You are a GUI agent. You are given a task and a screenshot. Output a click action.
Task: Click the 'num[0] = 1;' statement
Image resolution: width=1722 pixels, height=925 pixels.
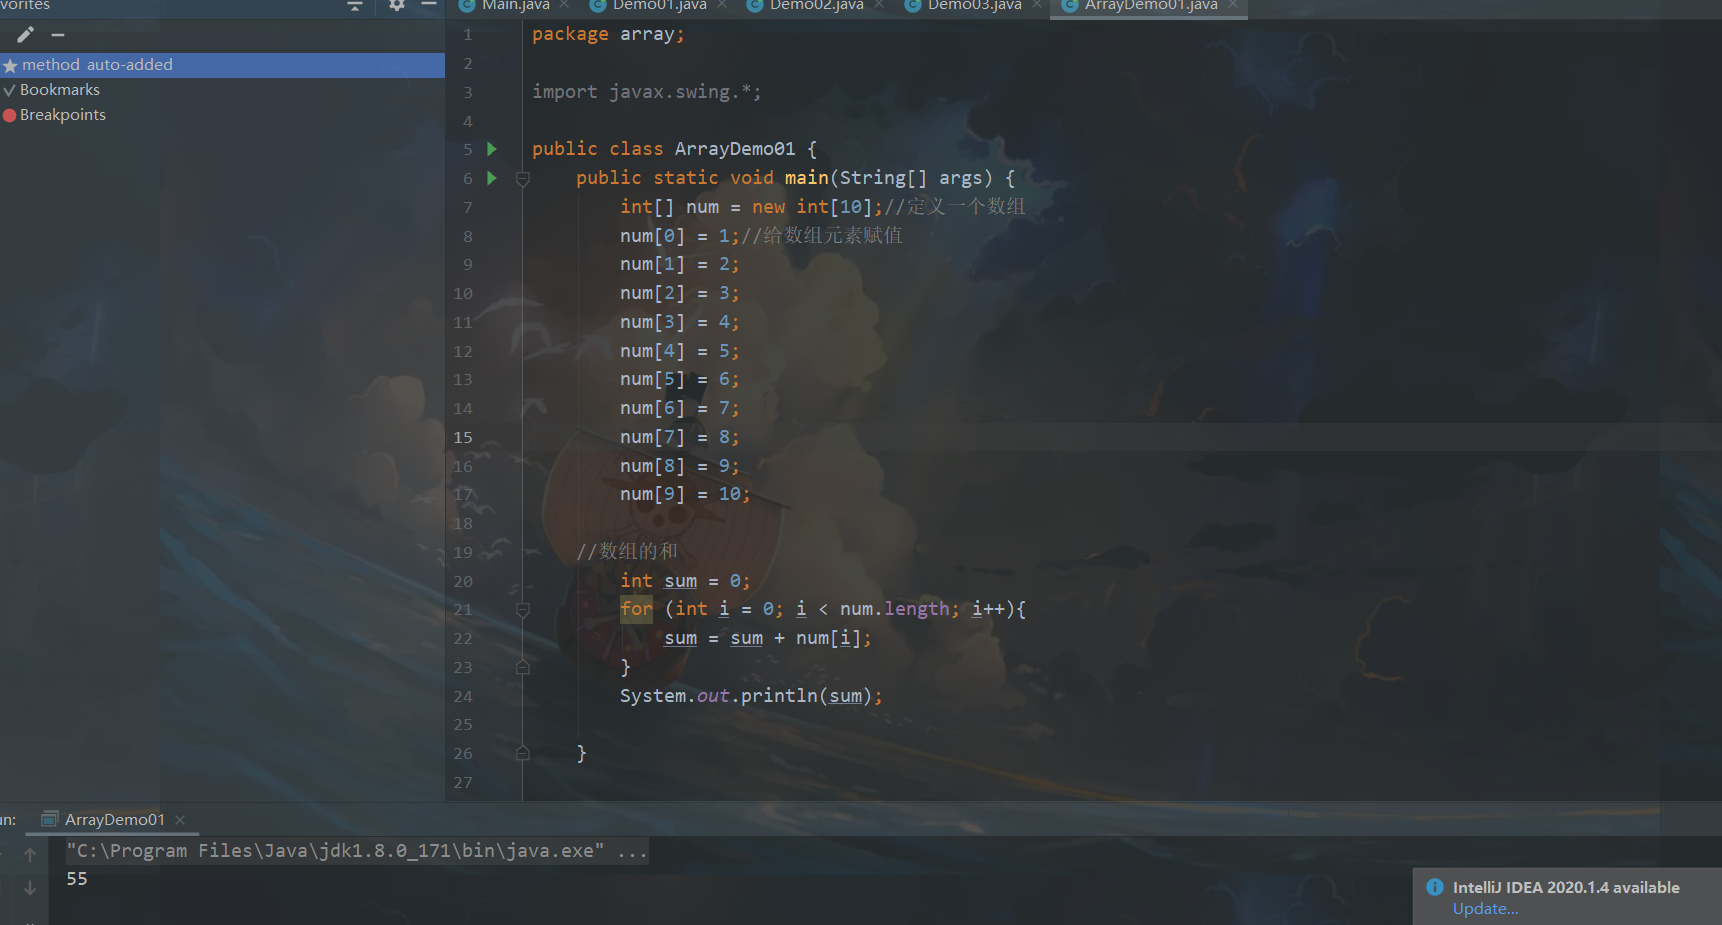coord(680,236)
